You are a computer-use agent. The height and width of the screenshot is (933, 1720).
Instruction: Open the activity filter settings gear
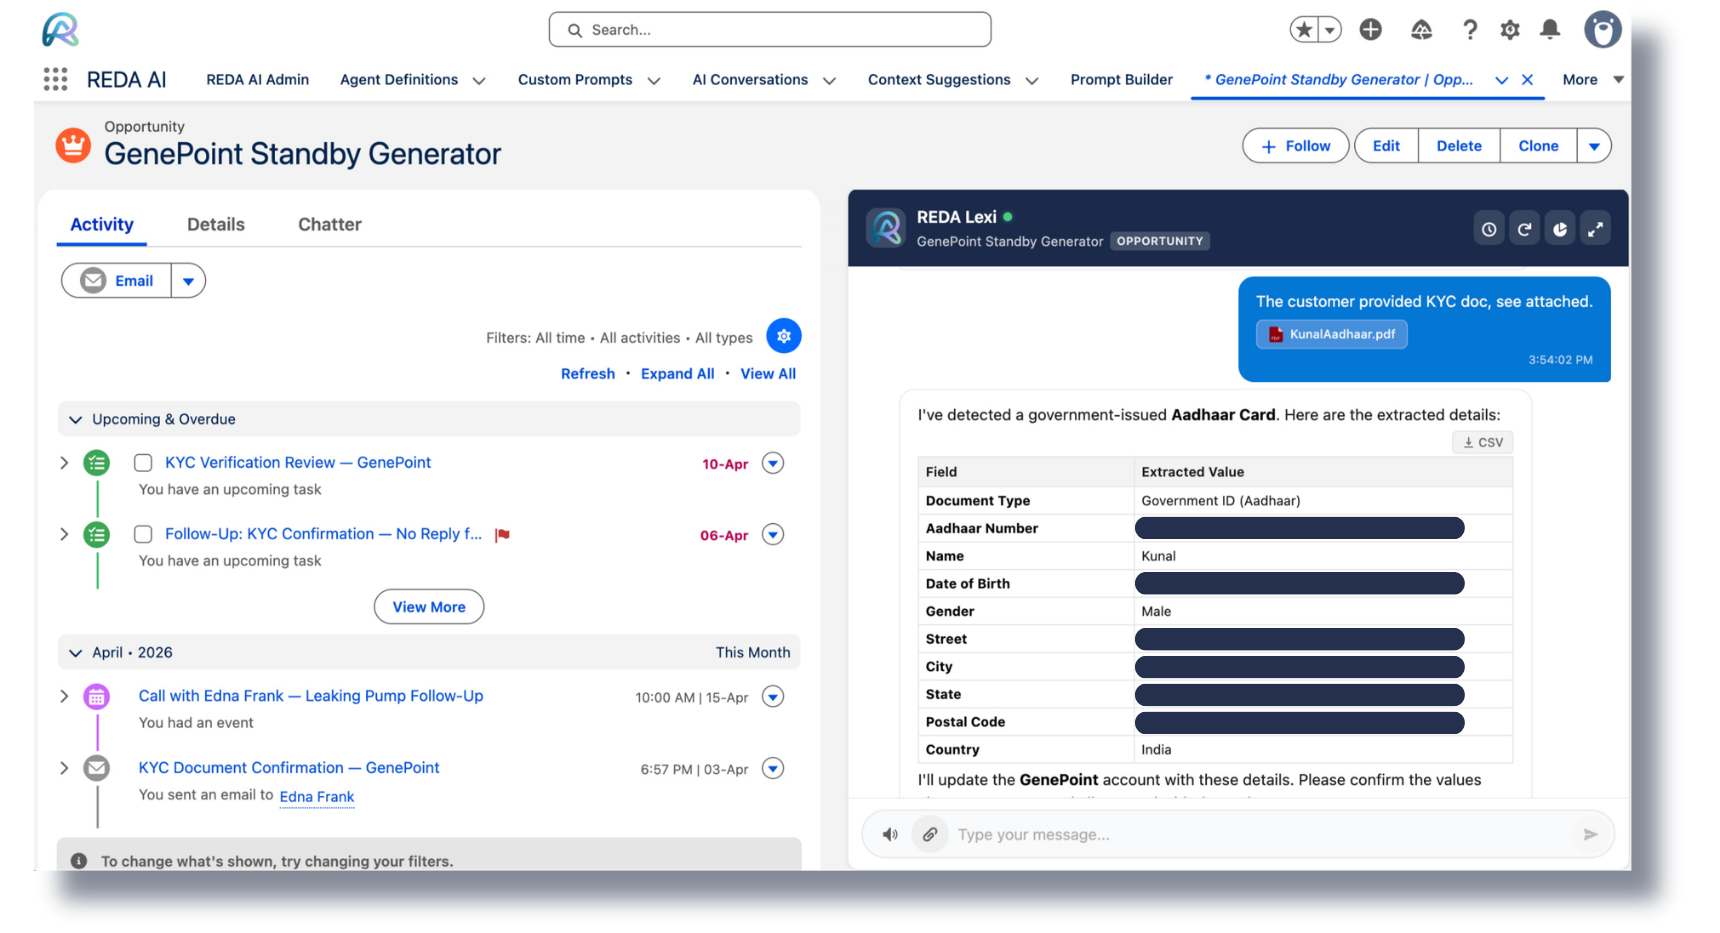(x=784, y=336)
